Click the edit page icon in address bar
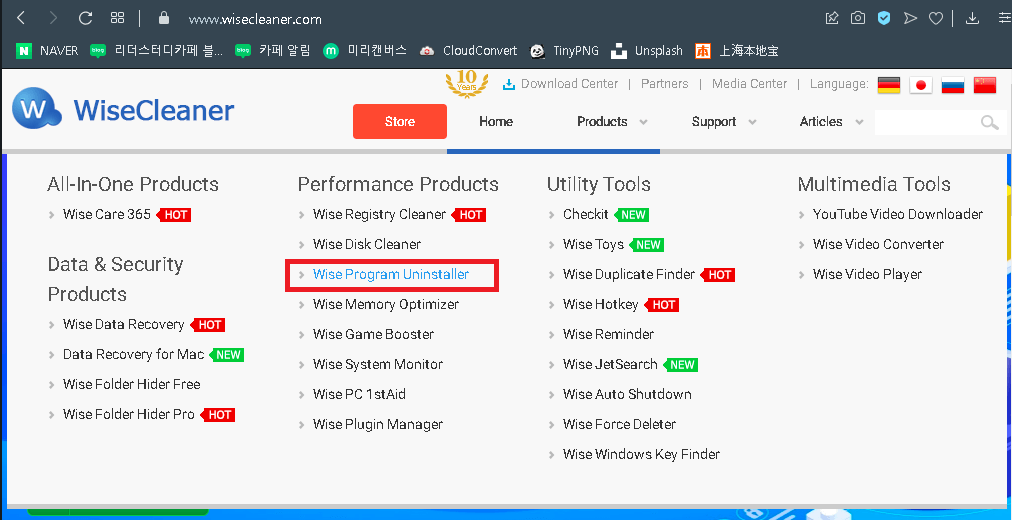The width and height of the screenshot is (1012, 520). (832, 18)
